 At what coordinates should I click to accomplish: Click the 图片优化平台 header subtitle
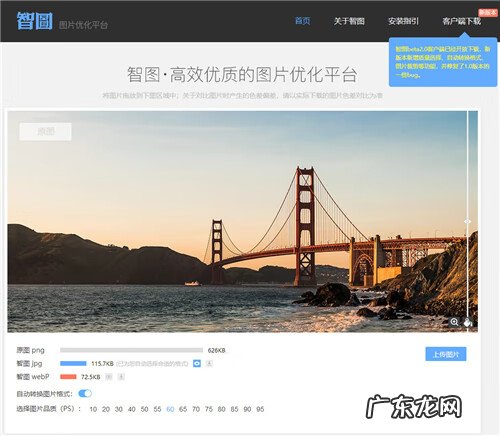(x=83, y=25)
